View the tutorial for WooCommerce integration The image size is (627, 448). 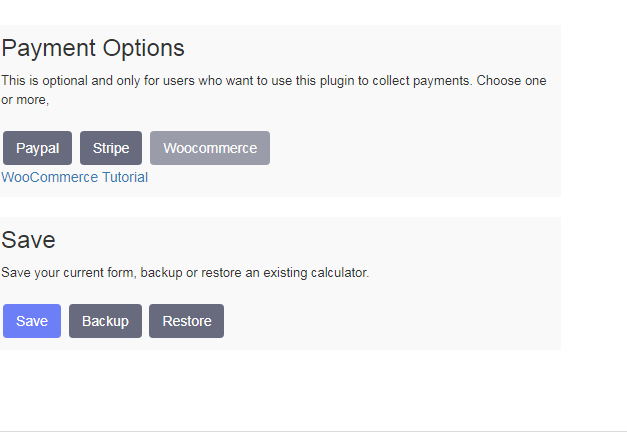click(74, 177)
